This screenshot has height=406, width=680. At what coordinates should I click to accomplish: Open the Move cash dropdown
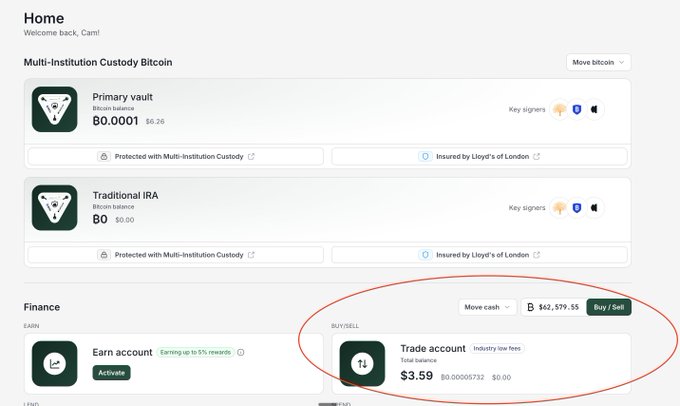(487, 307)
